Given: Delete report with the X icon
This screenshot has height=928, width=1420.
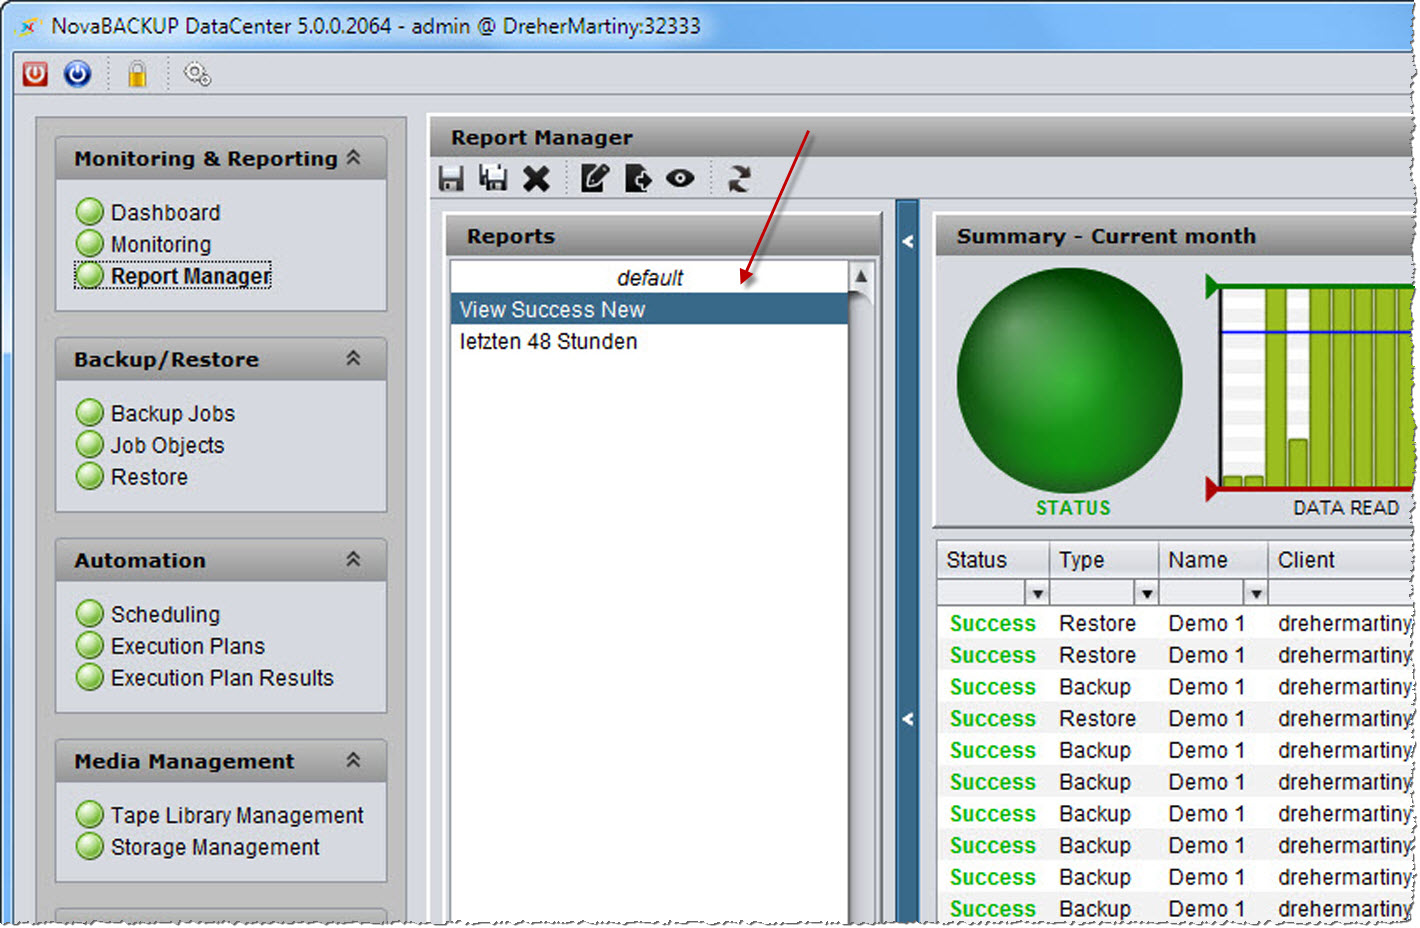Looking at the screenshot, I should 537,179.
